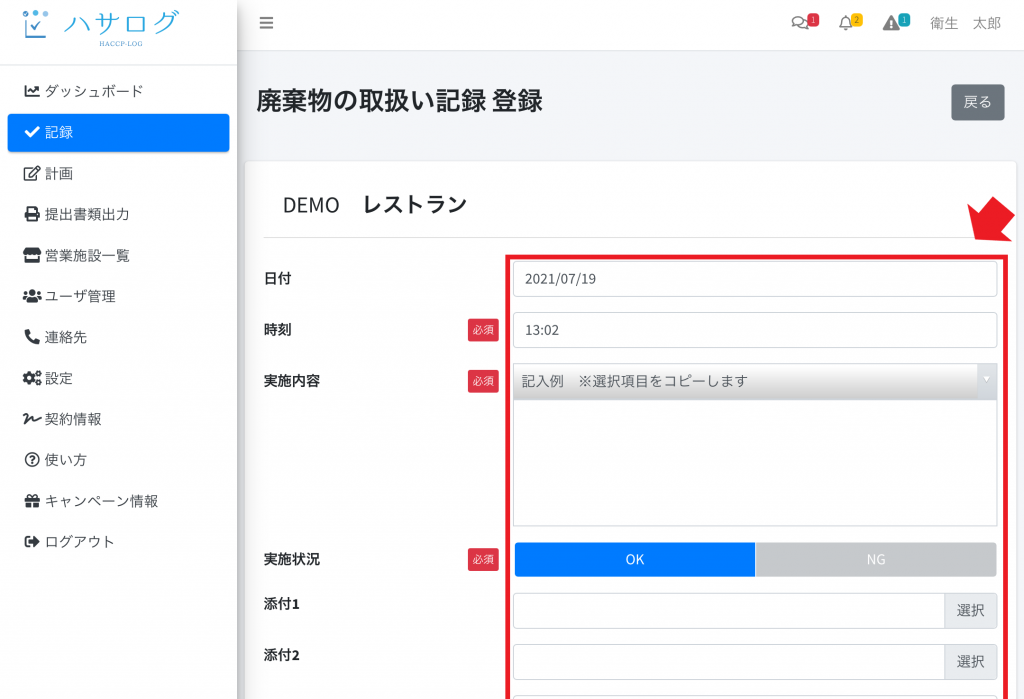The height and width of the screenshot is (699, 1024).
Task: Open the 記入例 dropdown for 実施内容
Action: point(754,381)
